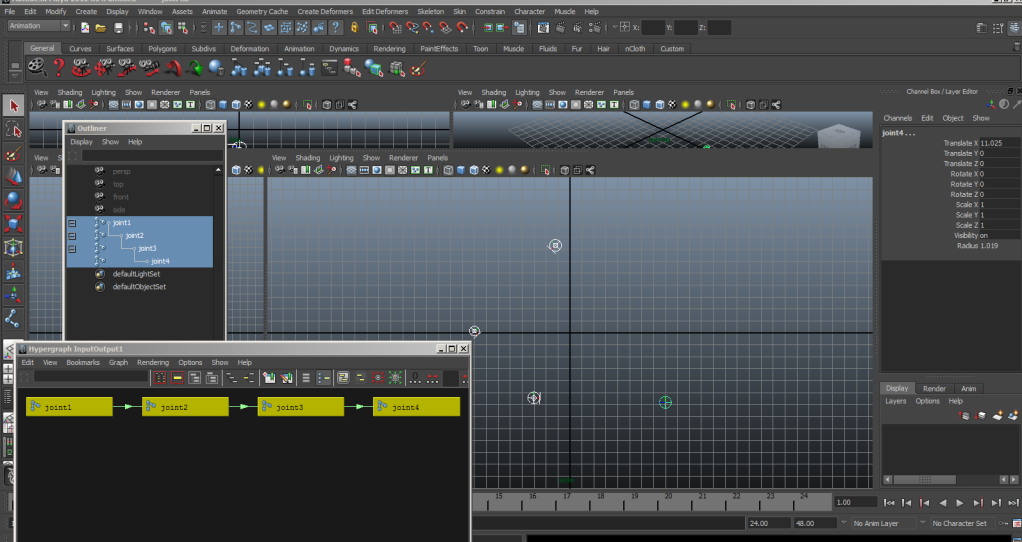Viewport: 1022px width, 542px height.
Task: Click frame 20 on the time slider
Action: click(x=668, y=496)
